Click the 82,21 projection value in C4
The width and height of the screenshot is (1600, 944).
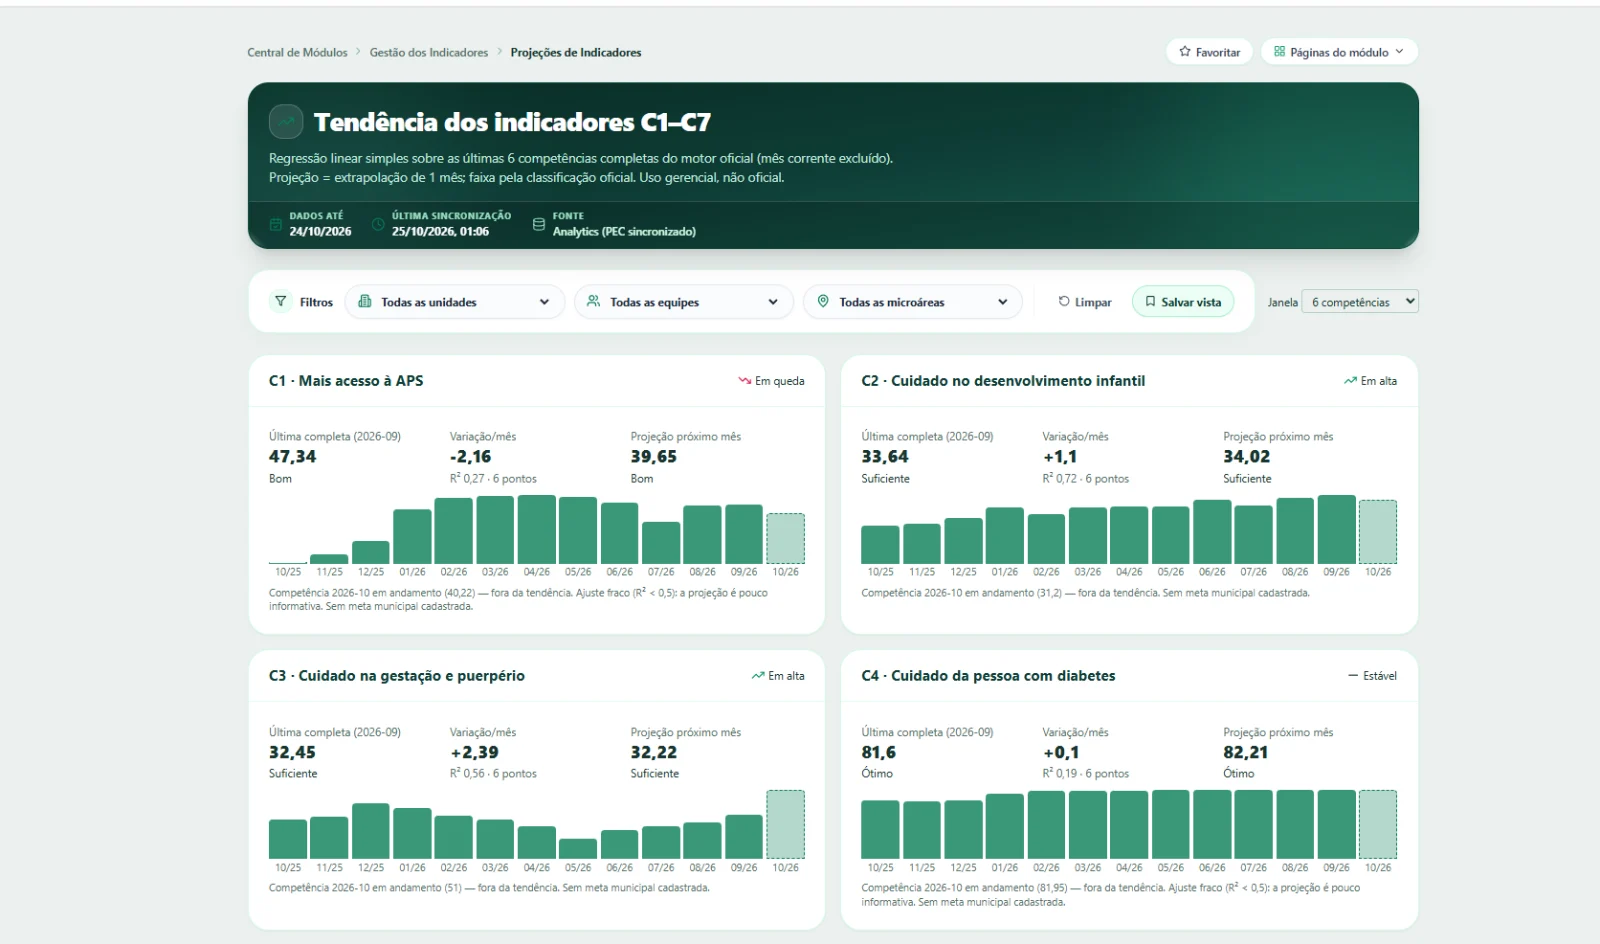point(1246,753)
